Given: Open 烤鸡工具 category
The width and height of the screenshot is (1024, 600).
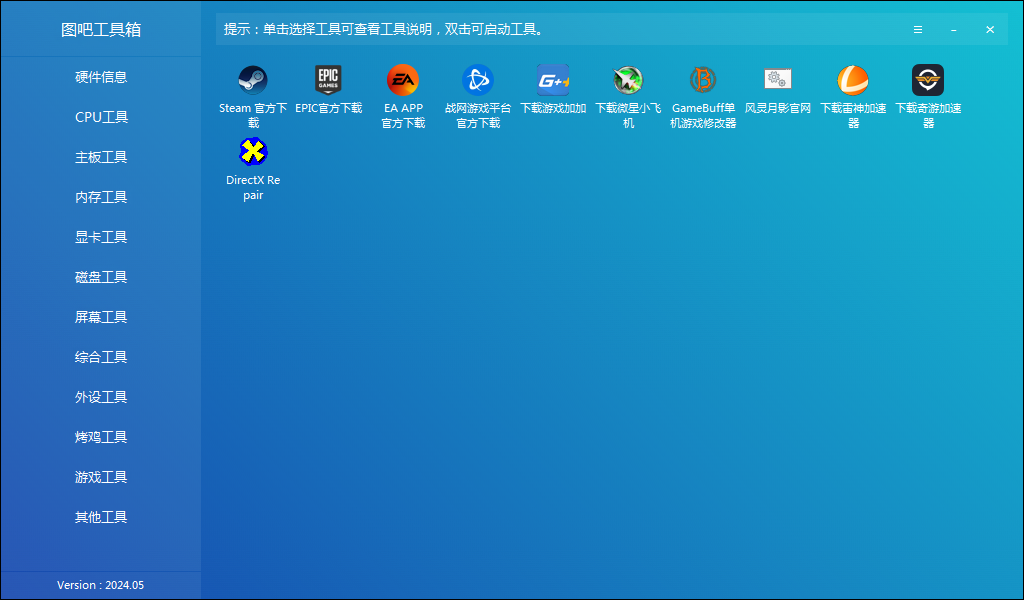Looking at the screenshot, I should coord(101,437).
